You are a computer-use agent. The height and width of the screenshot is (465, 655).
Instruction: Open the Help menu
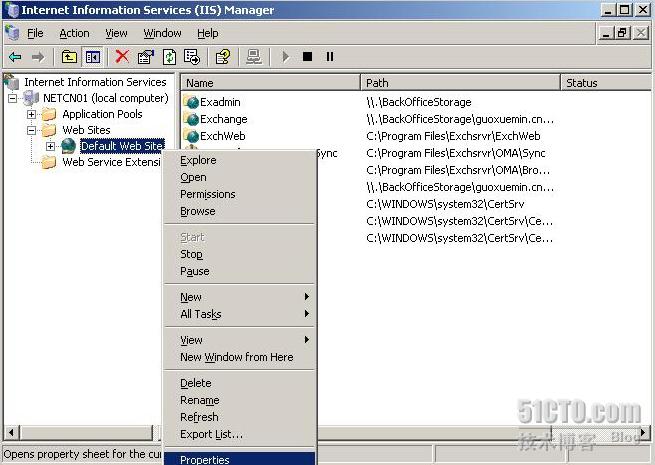click(208, 33)
